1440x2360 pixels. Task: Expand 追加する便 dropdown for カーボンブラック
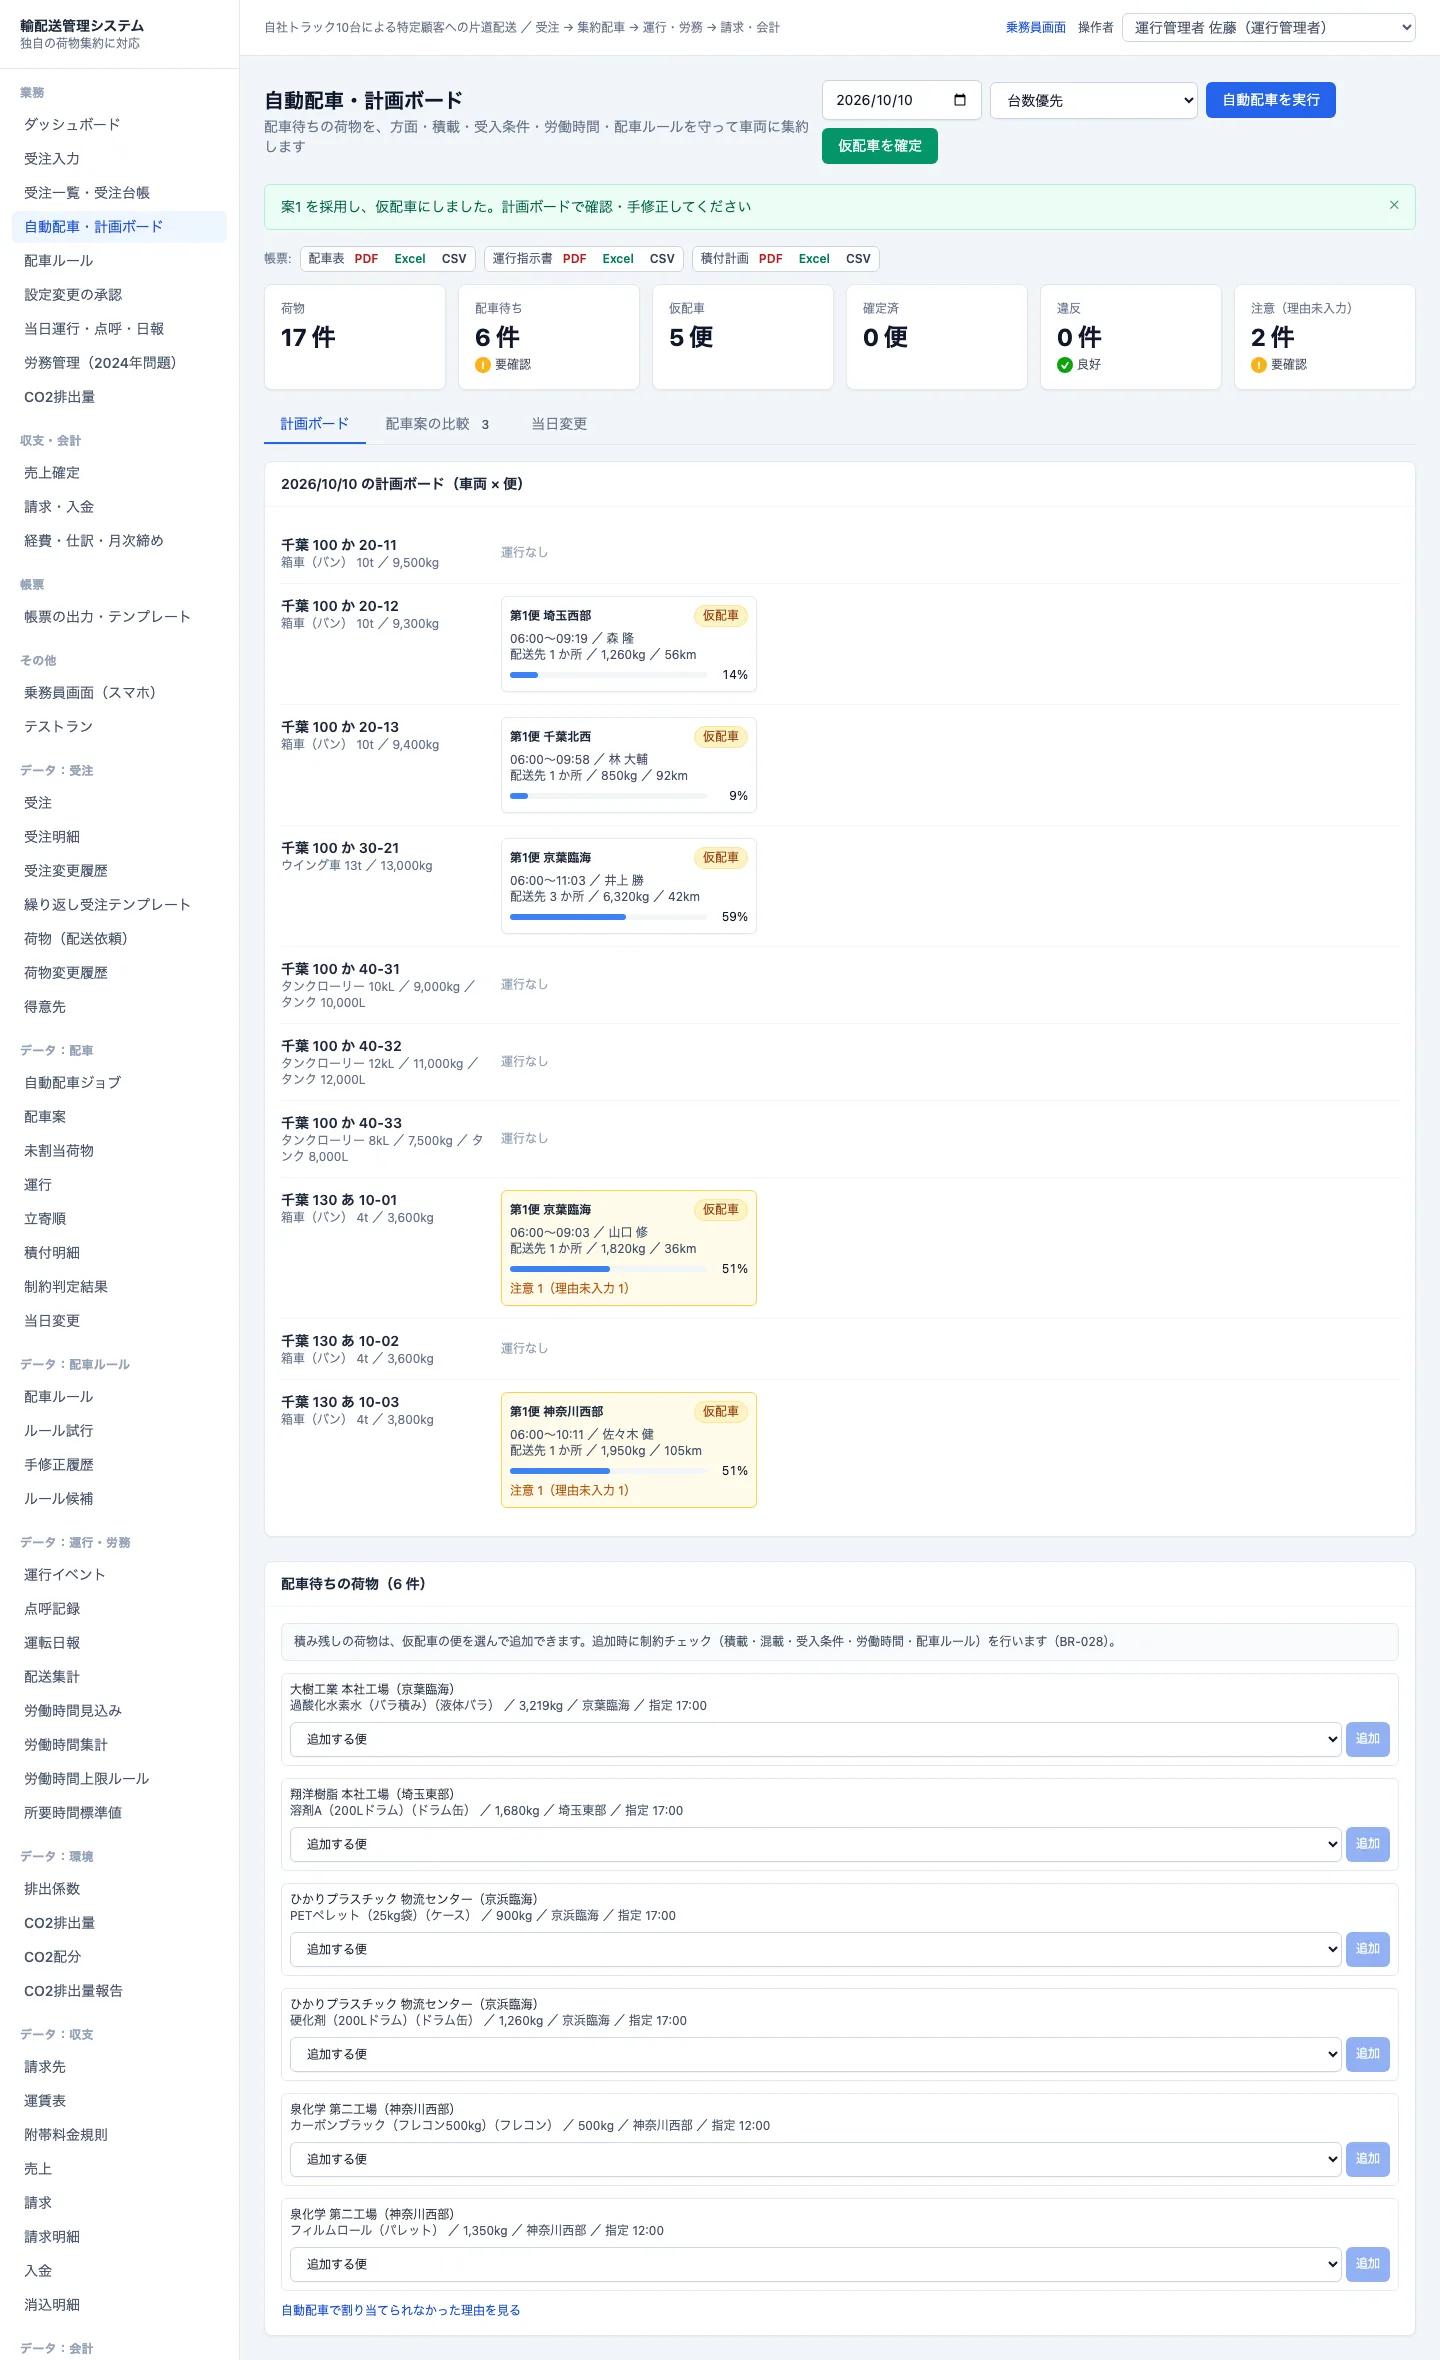815,2159
